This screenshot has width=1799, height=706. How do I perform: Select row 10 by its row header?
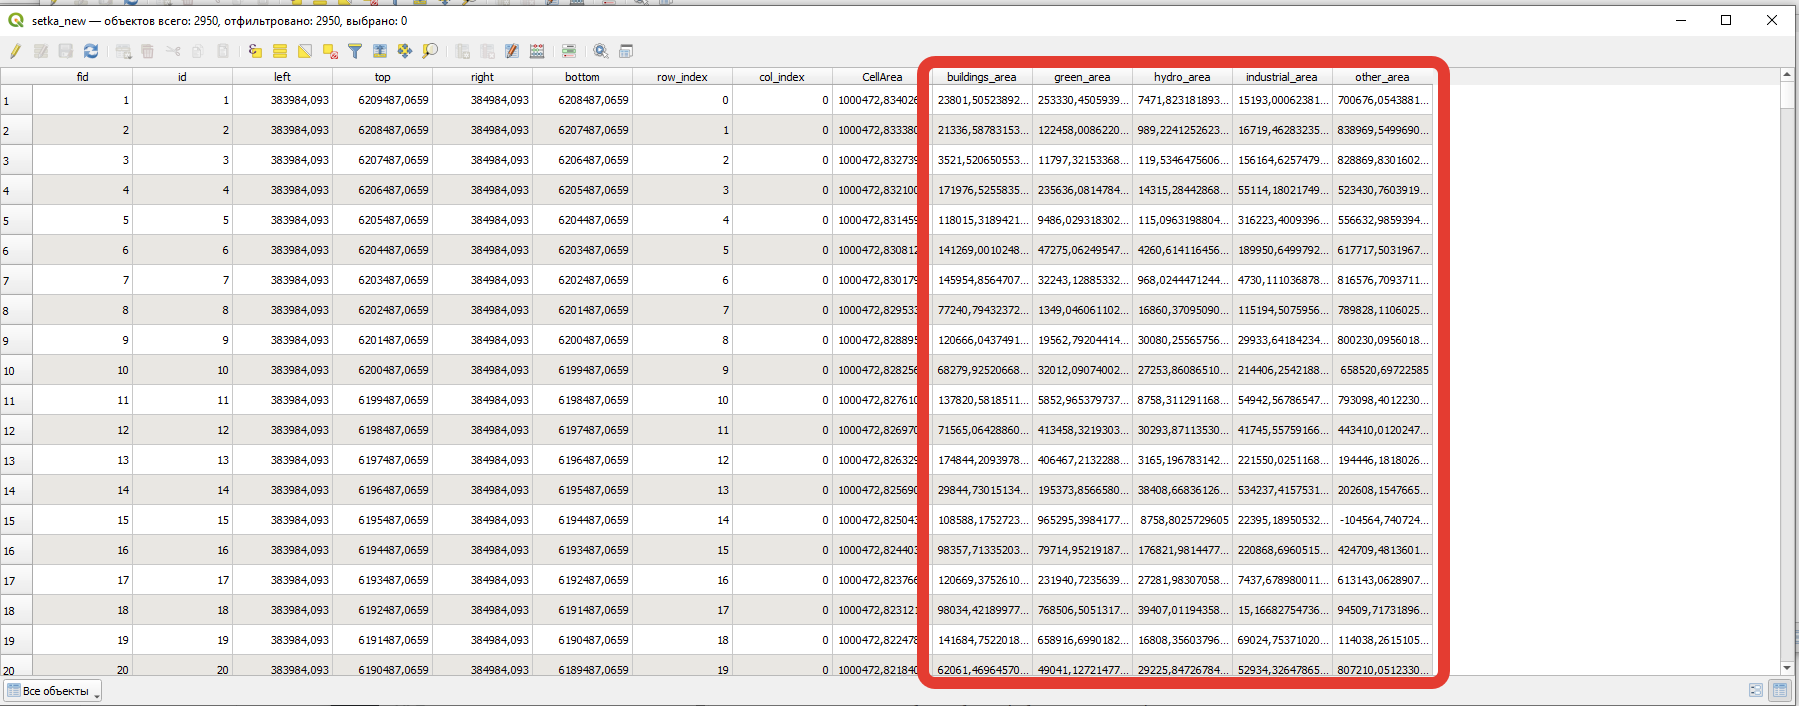[16, 370]
